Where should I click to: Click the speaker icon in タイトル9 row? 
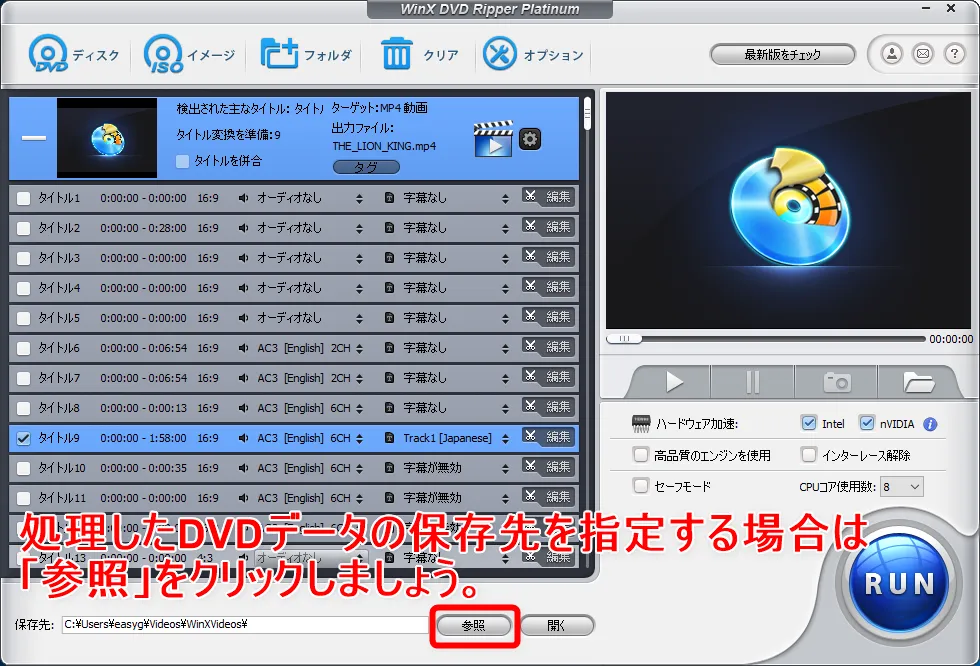tap(243, 438)
